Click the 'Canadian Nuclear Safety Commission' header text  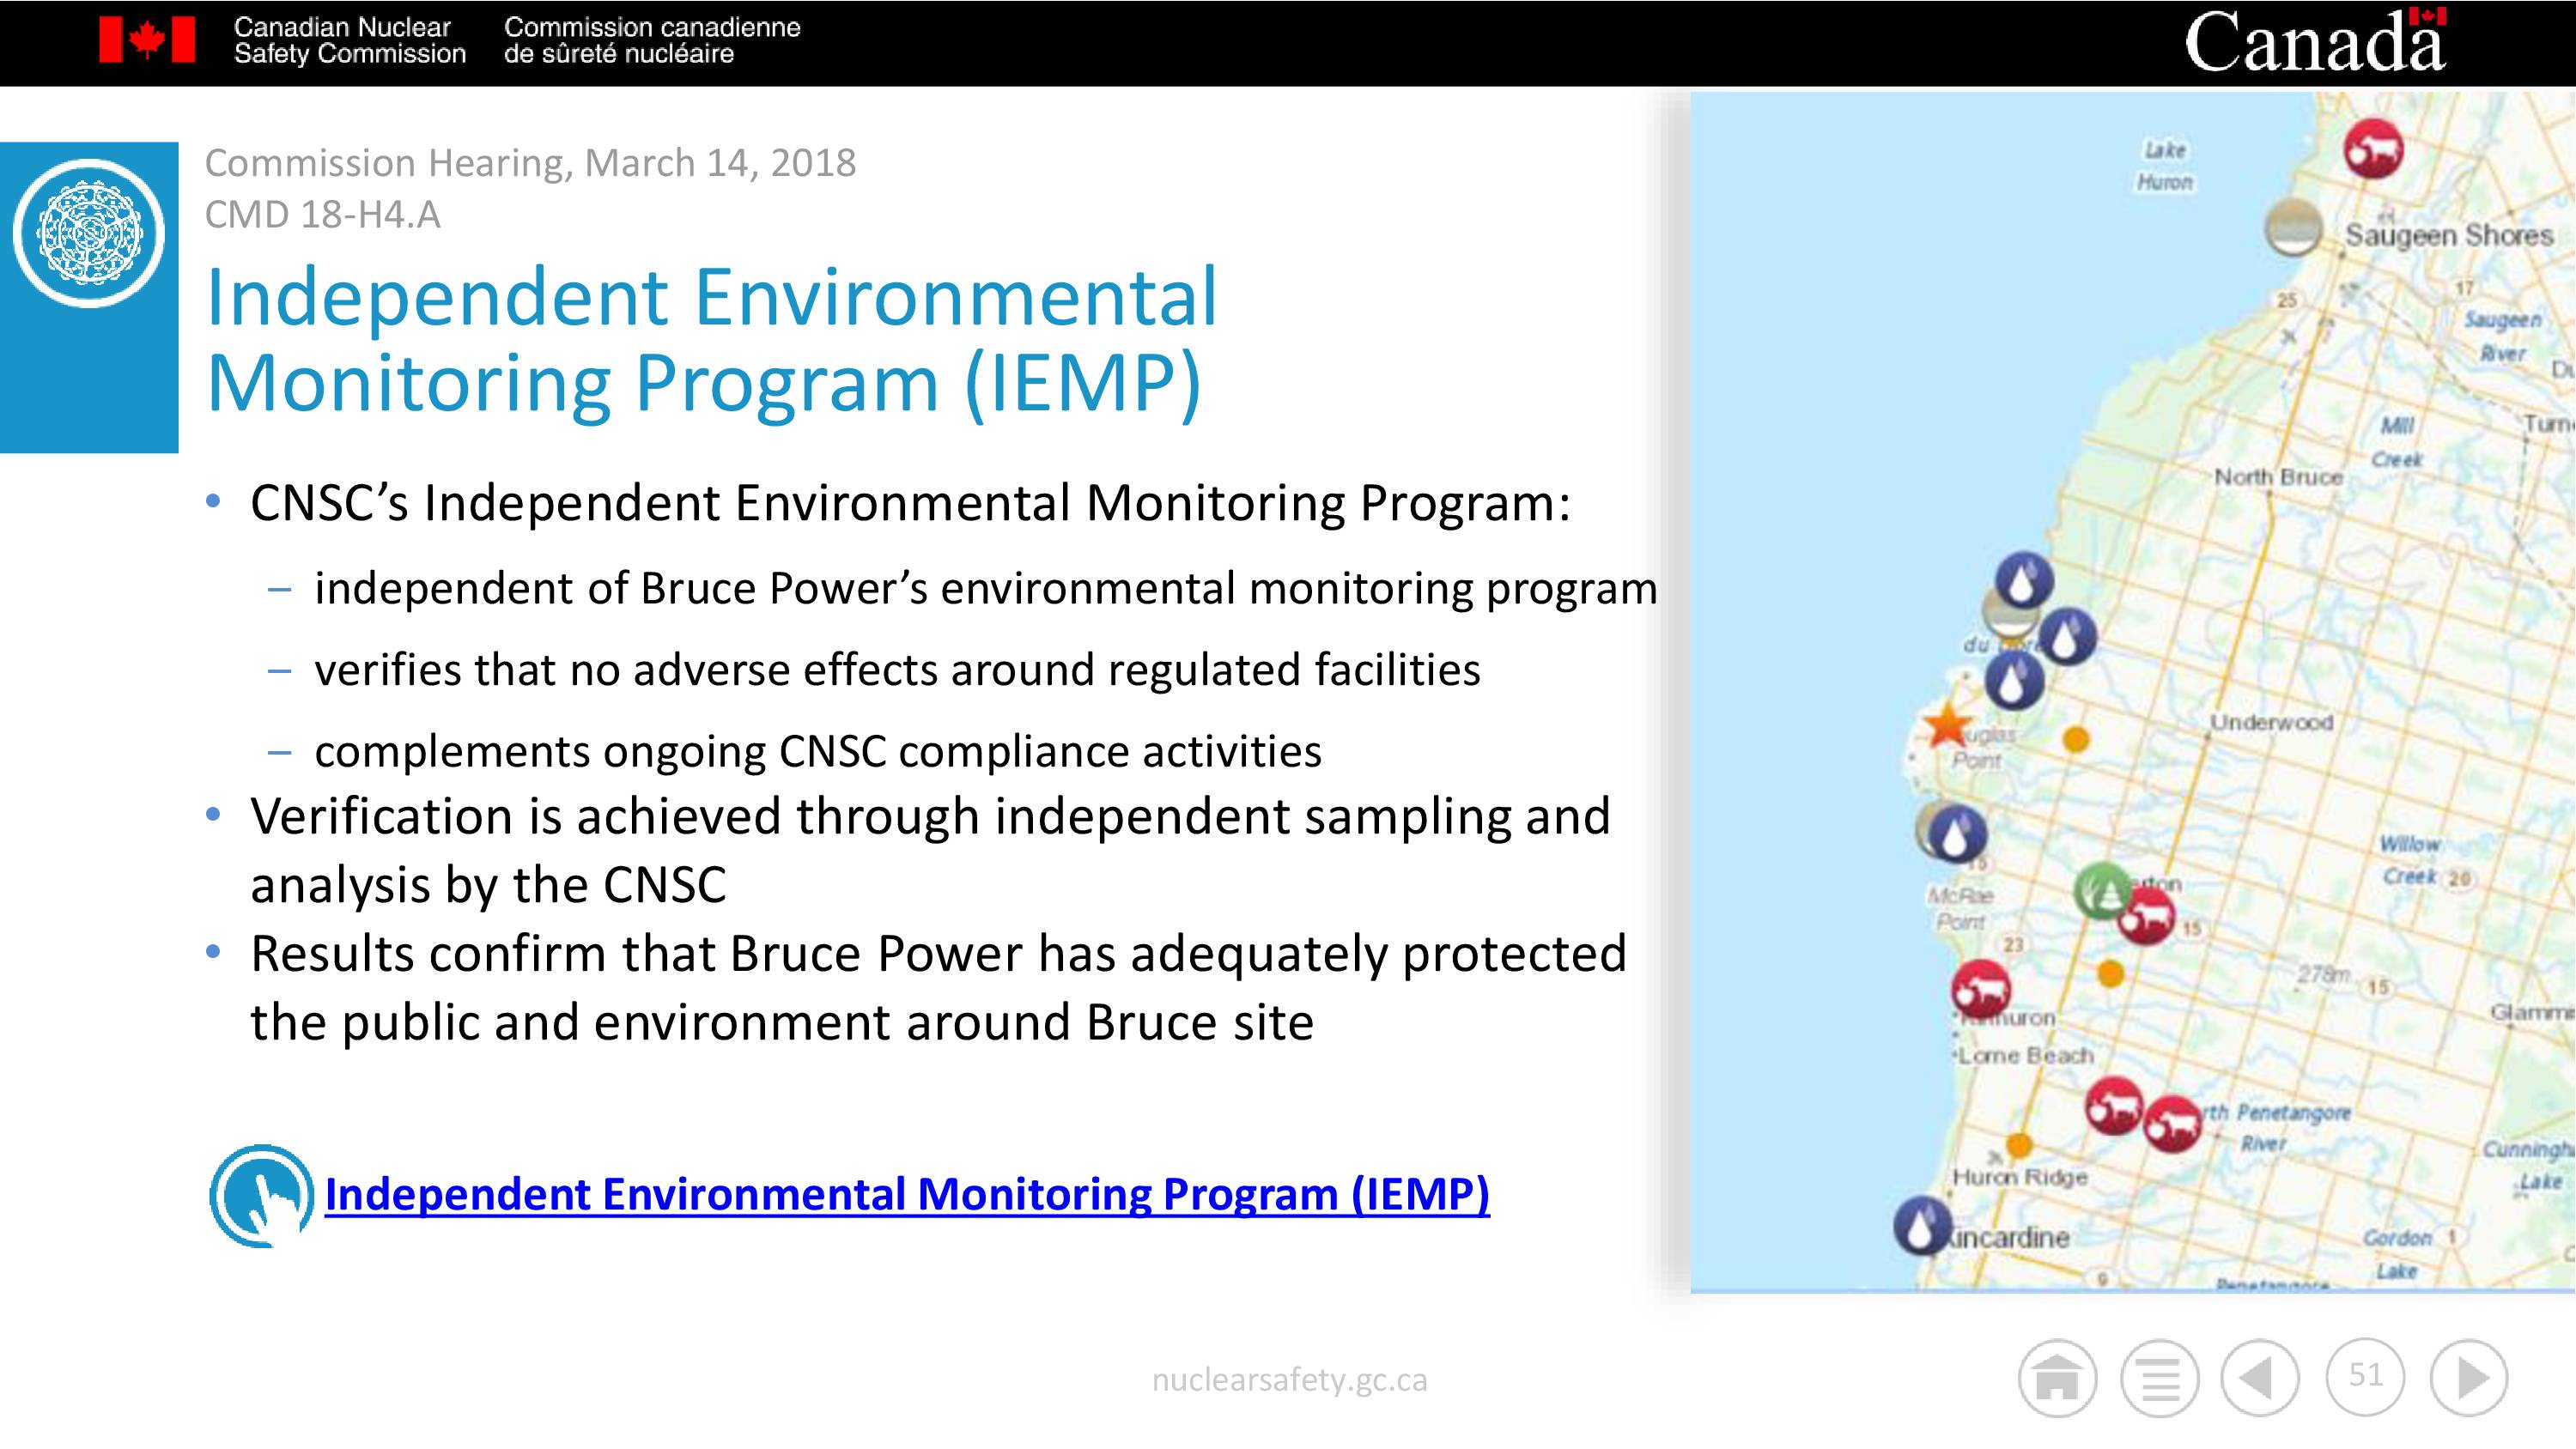pyautogui.click(x=349, y=40)
